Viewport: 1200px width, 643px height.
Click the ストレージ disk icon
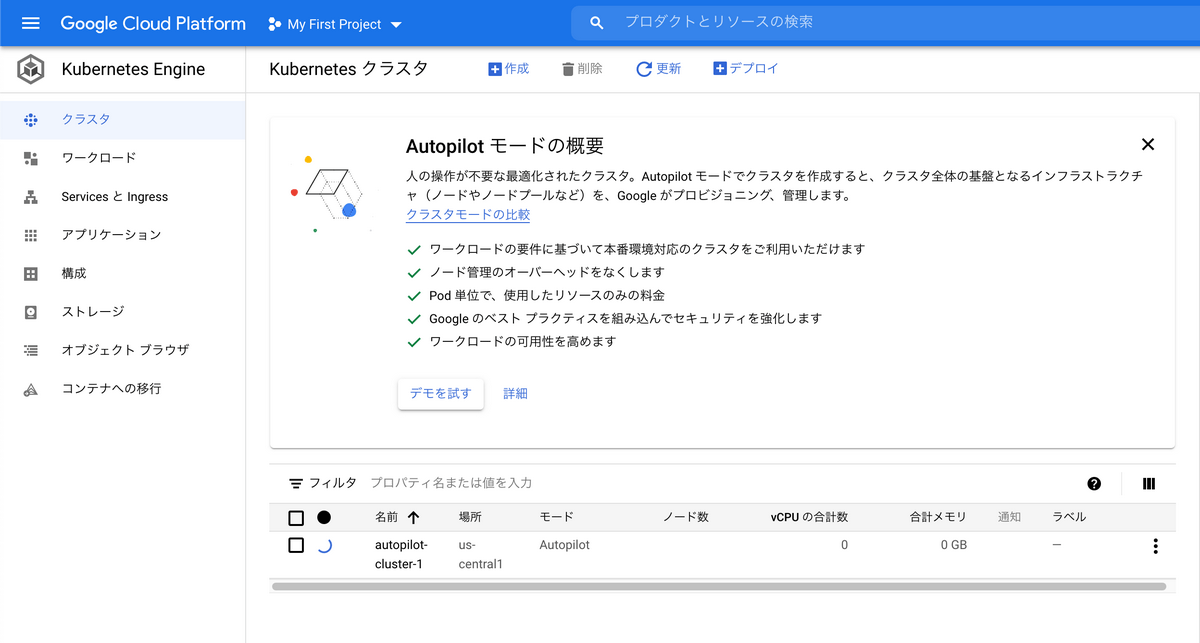31,312
